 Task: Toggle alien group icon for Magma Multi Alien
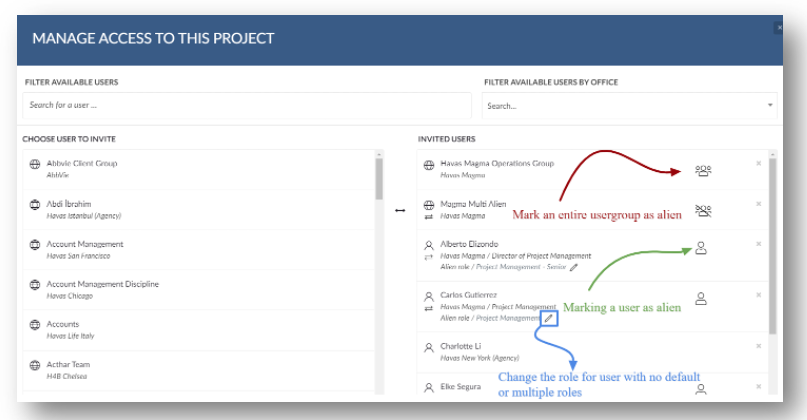coord(703,211)
